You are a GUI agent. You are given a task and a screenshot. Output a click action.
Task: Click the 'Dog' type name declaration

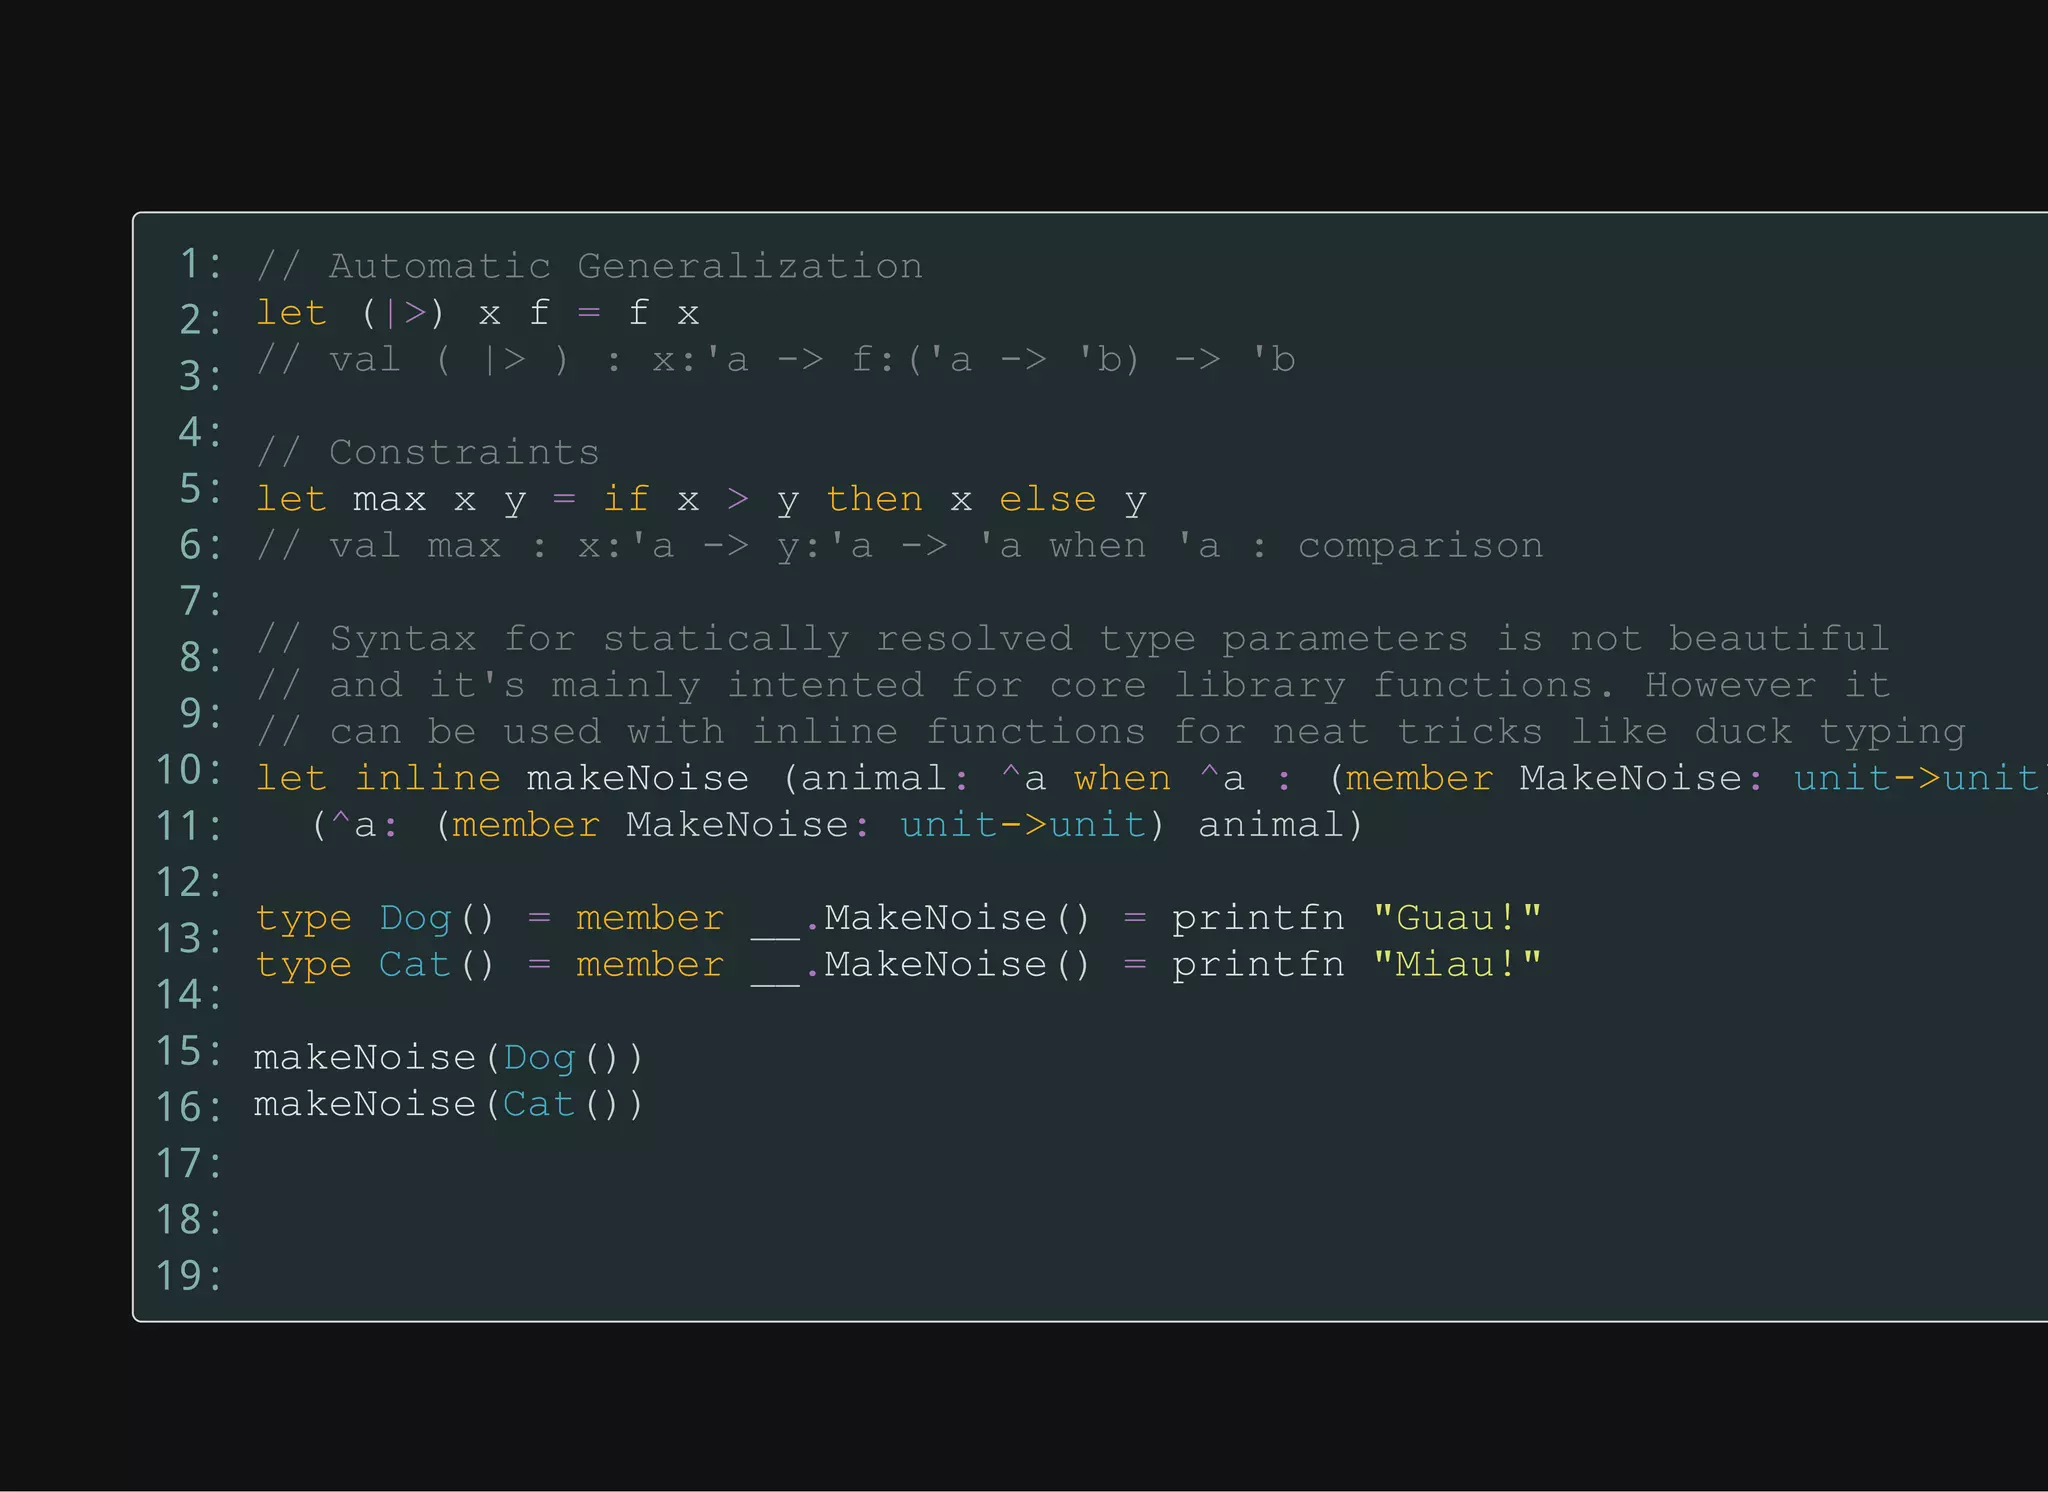[x=415, y=918]
